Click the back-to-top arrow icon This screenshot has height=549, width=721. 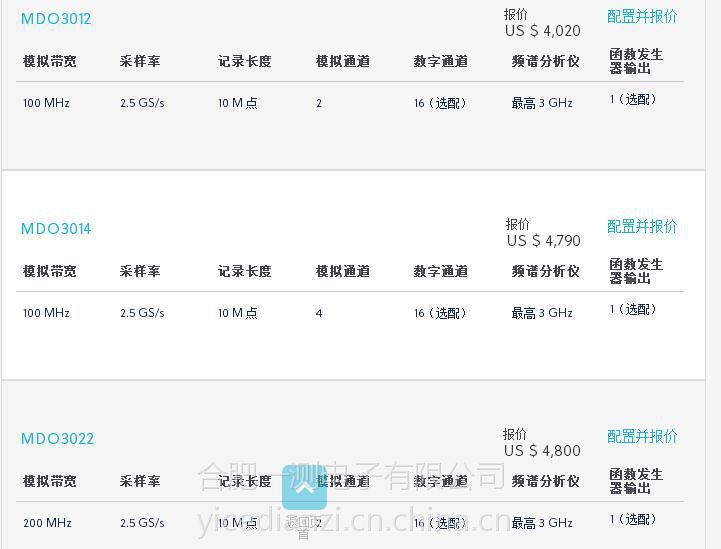(x=304, y=487)
